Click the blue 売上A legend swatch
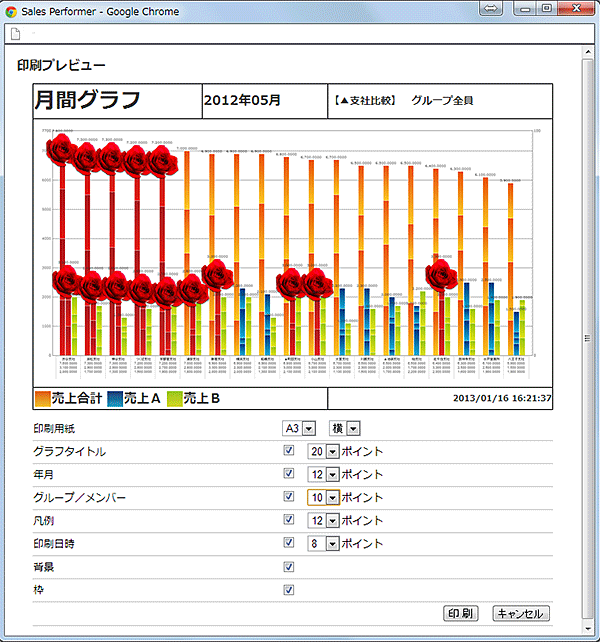Image resolution: width=600 pixels, height=642 pixels. 115,398
